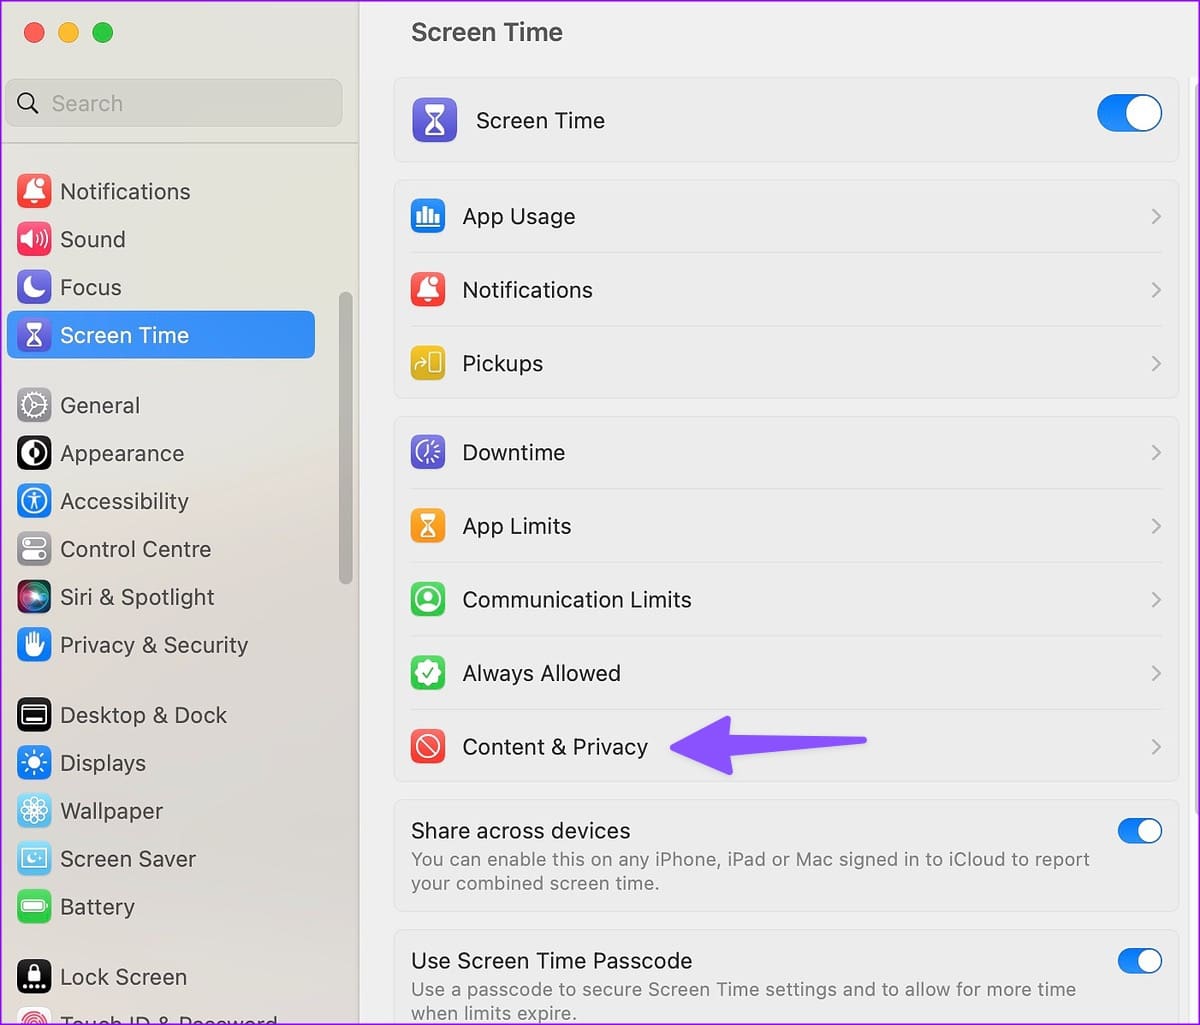Open App Limits settings label
This screenshot has height=1025, width=1200.
click(x=517, y=526)
